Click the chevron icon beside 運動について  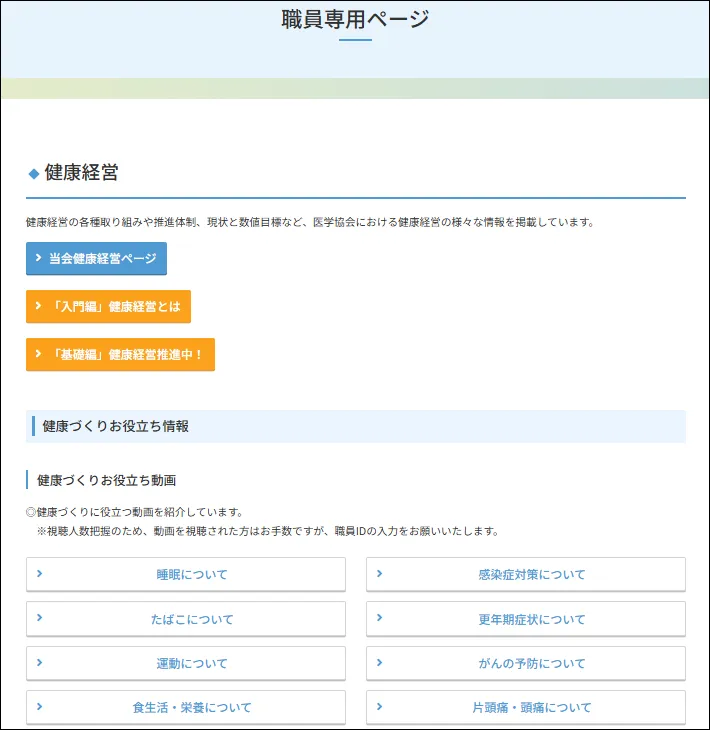point(40,662)
